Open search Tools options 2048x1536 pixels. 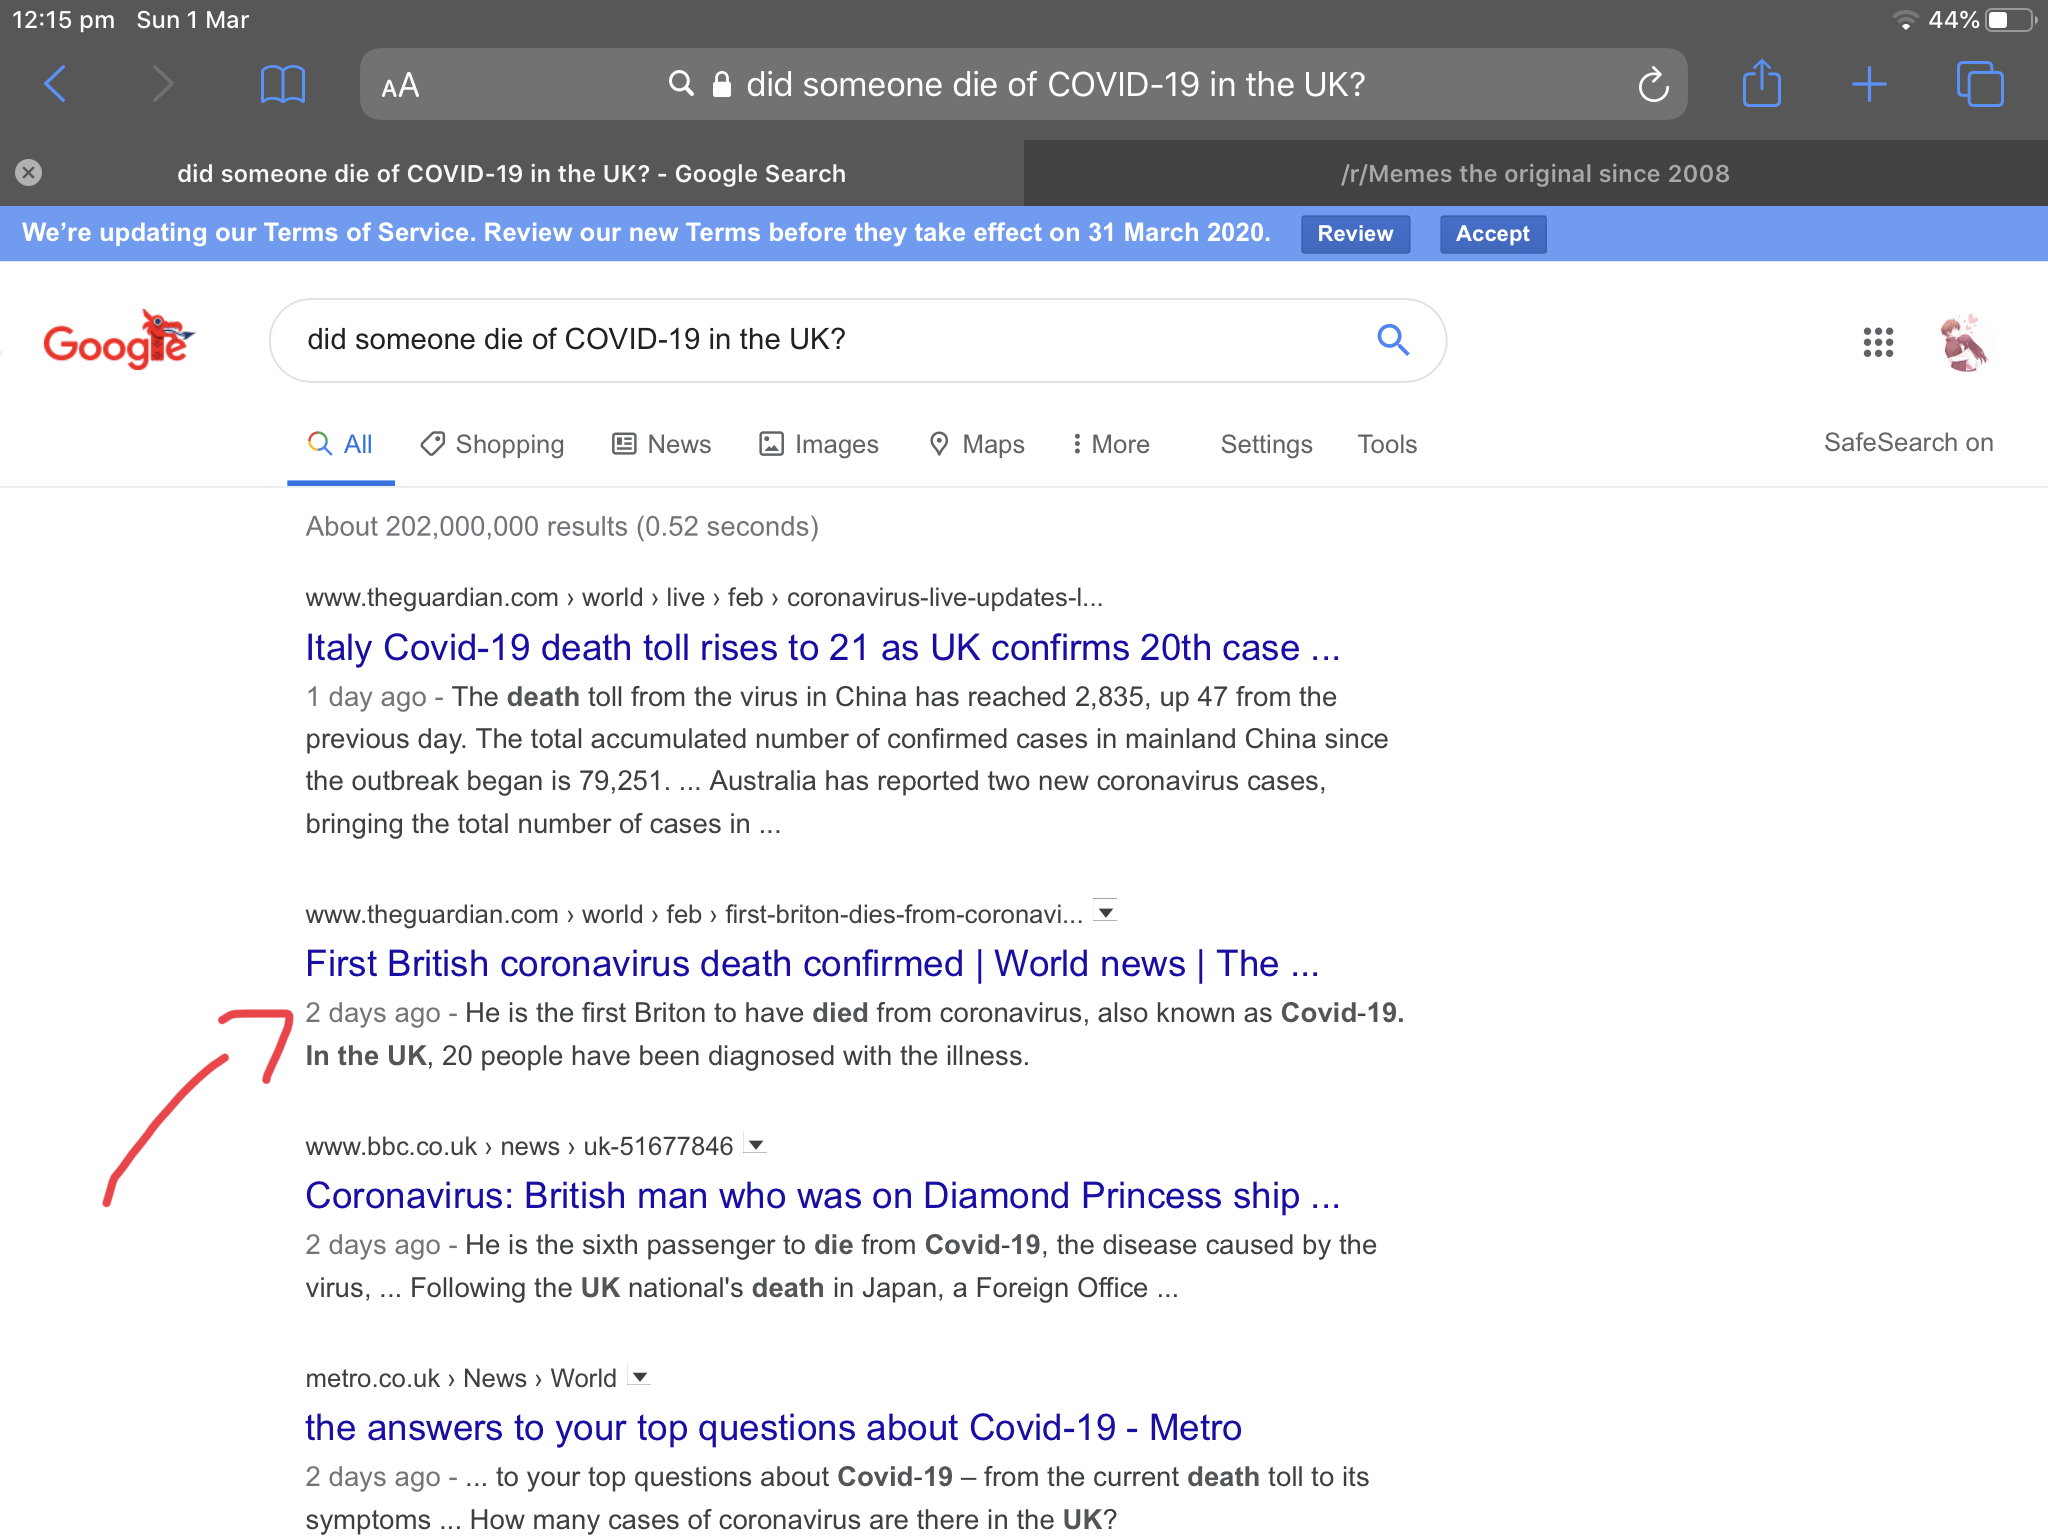tap(1387, 444)
